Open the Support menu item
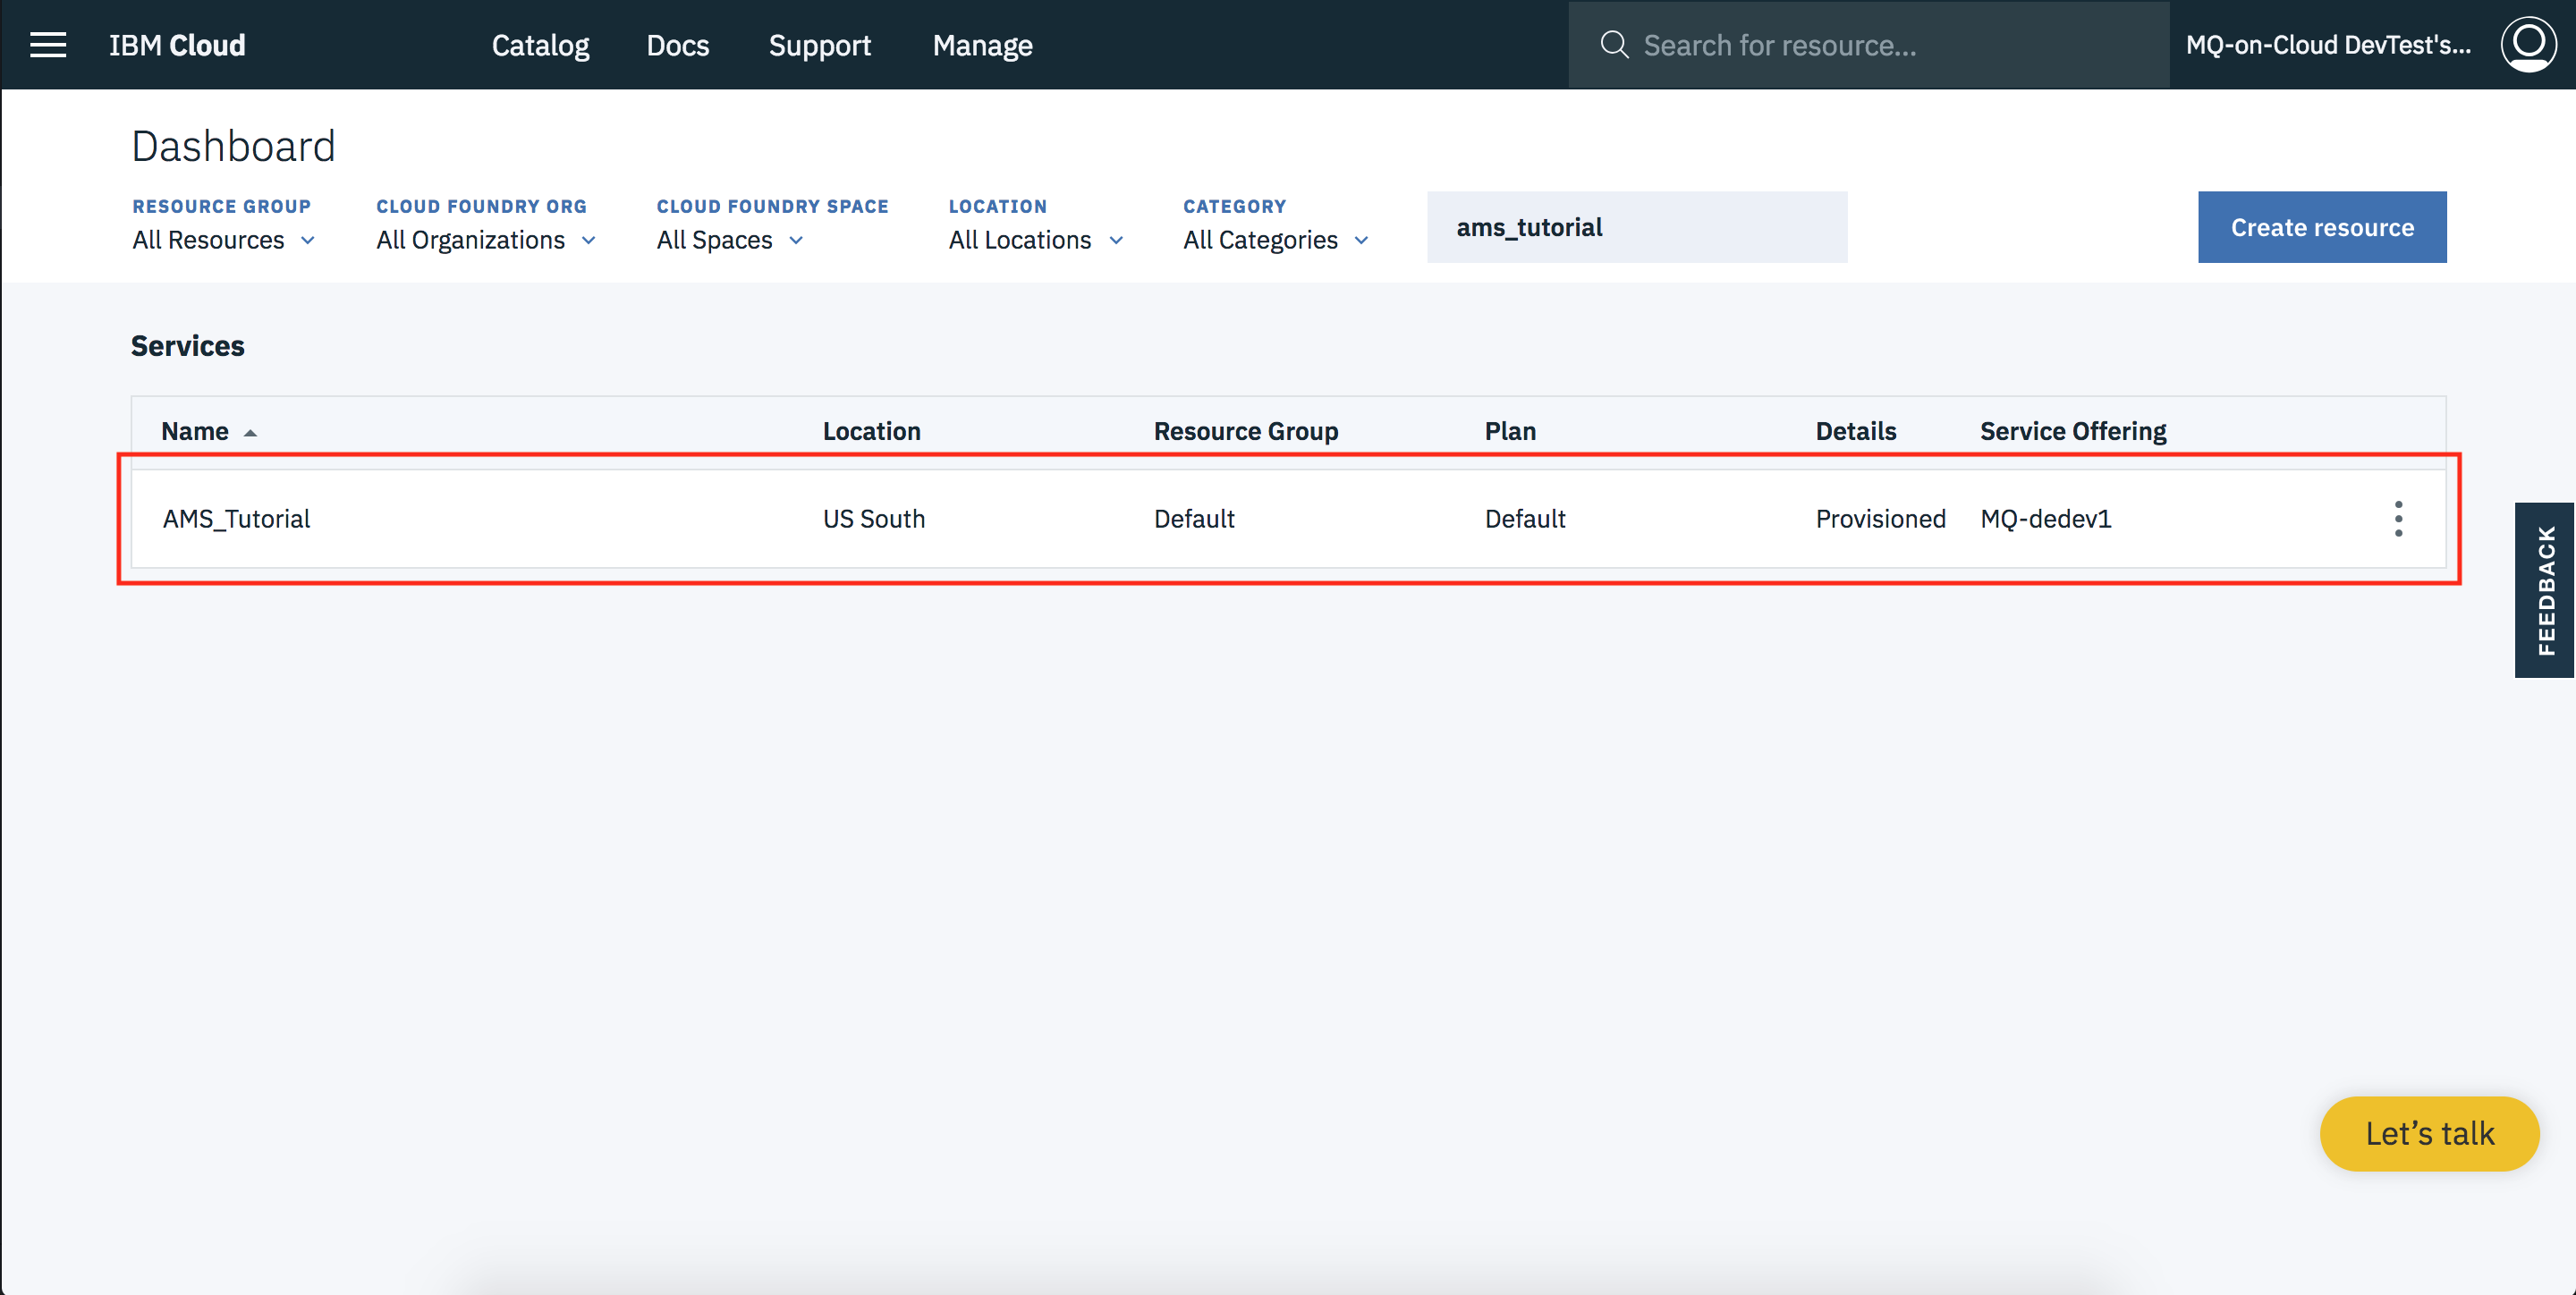The height and width of the screenshot is (1295, 2576). pos(819,45)
